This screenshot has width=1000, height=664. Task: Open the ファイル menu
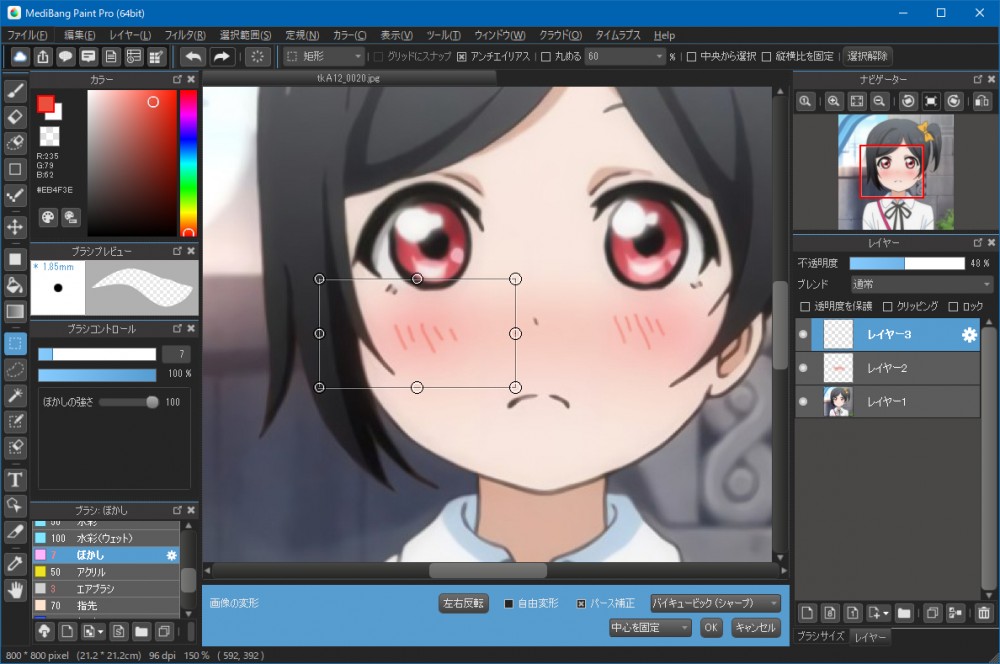(27, 36)
